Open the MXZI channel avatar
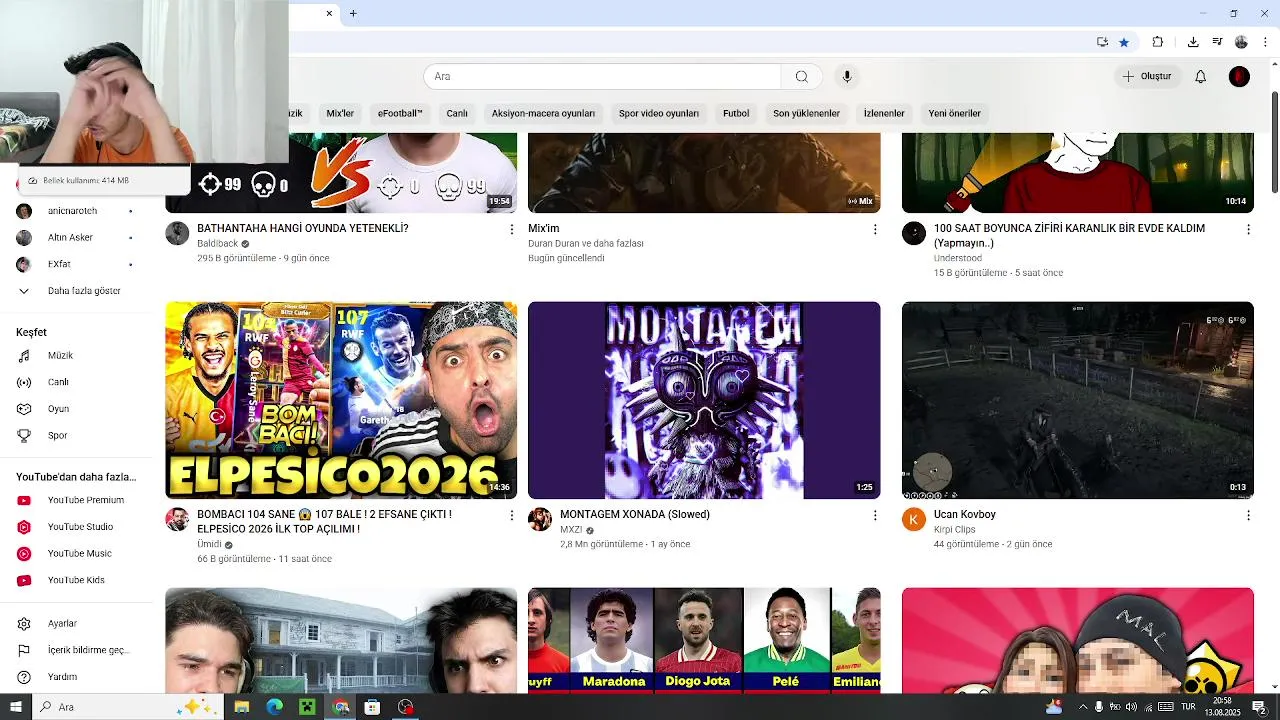This screenshot has height=720, width=1280. click(540, 519)
